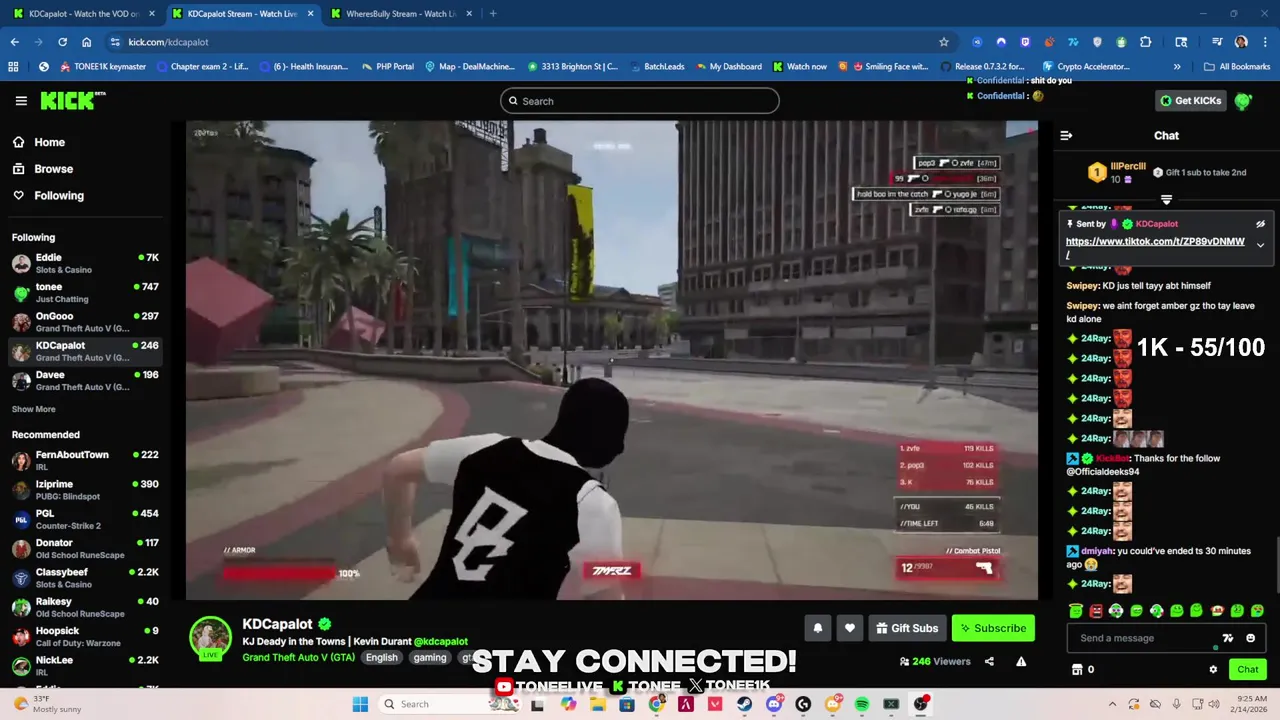This screenshot has width=1280, height=720.
Task: Open Following in the sidebar
Action: (x=48, y=196)
